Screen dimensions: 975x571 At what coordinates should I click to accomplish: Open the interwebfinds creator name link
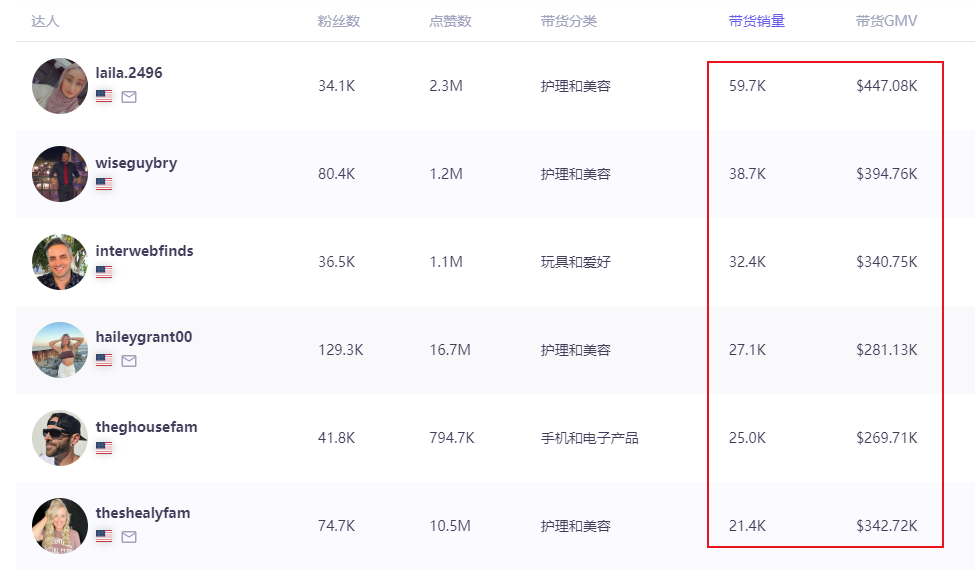145,251
